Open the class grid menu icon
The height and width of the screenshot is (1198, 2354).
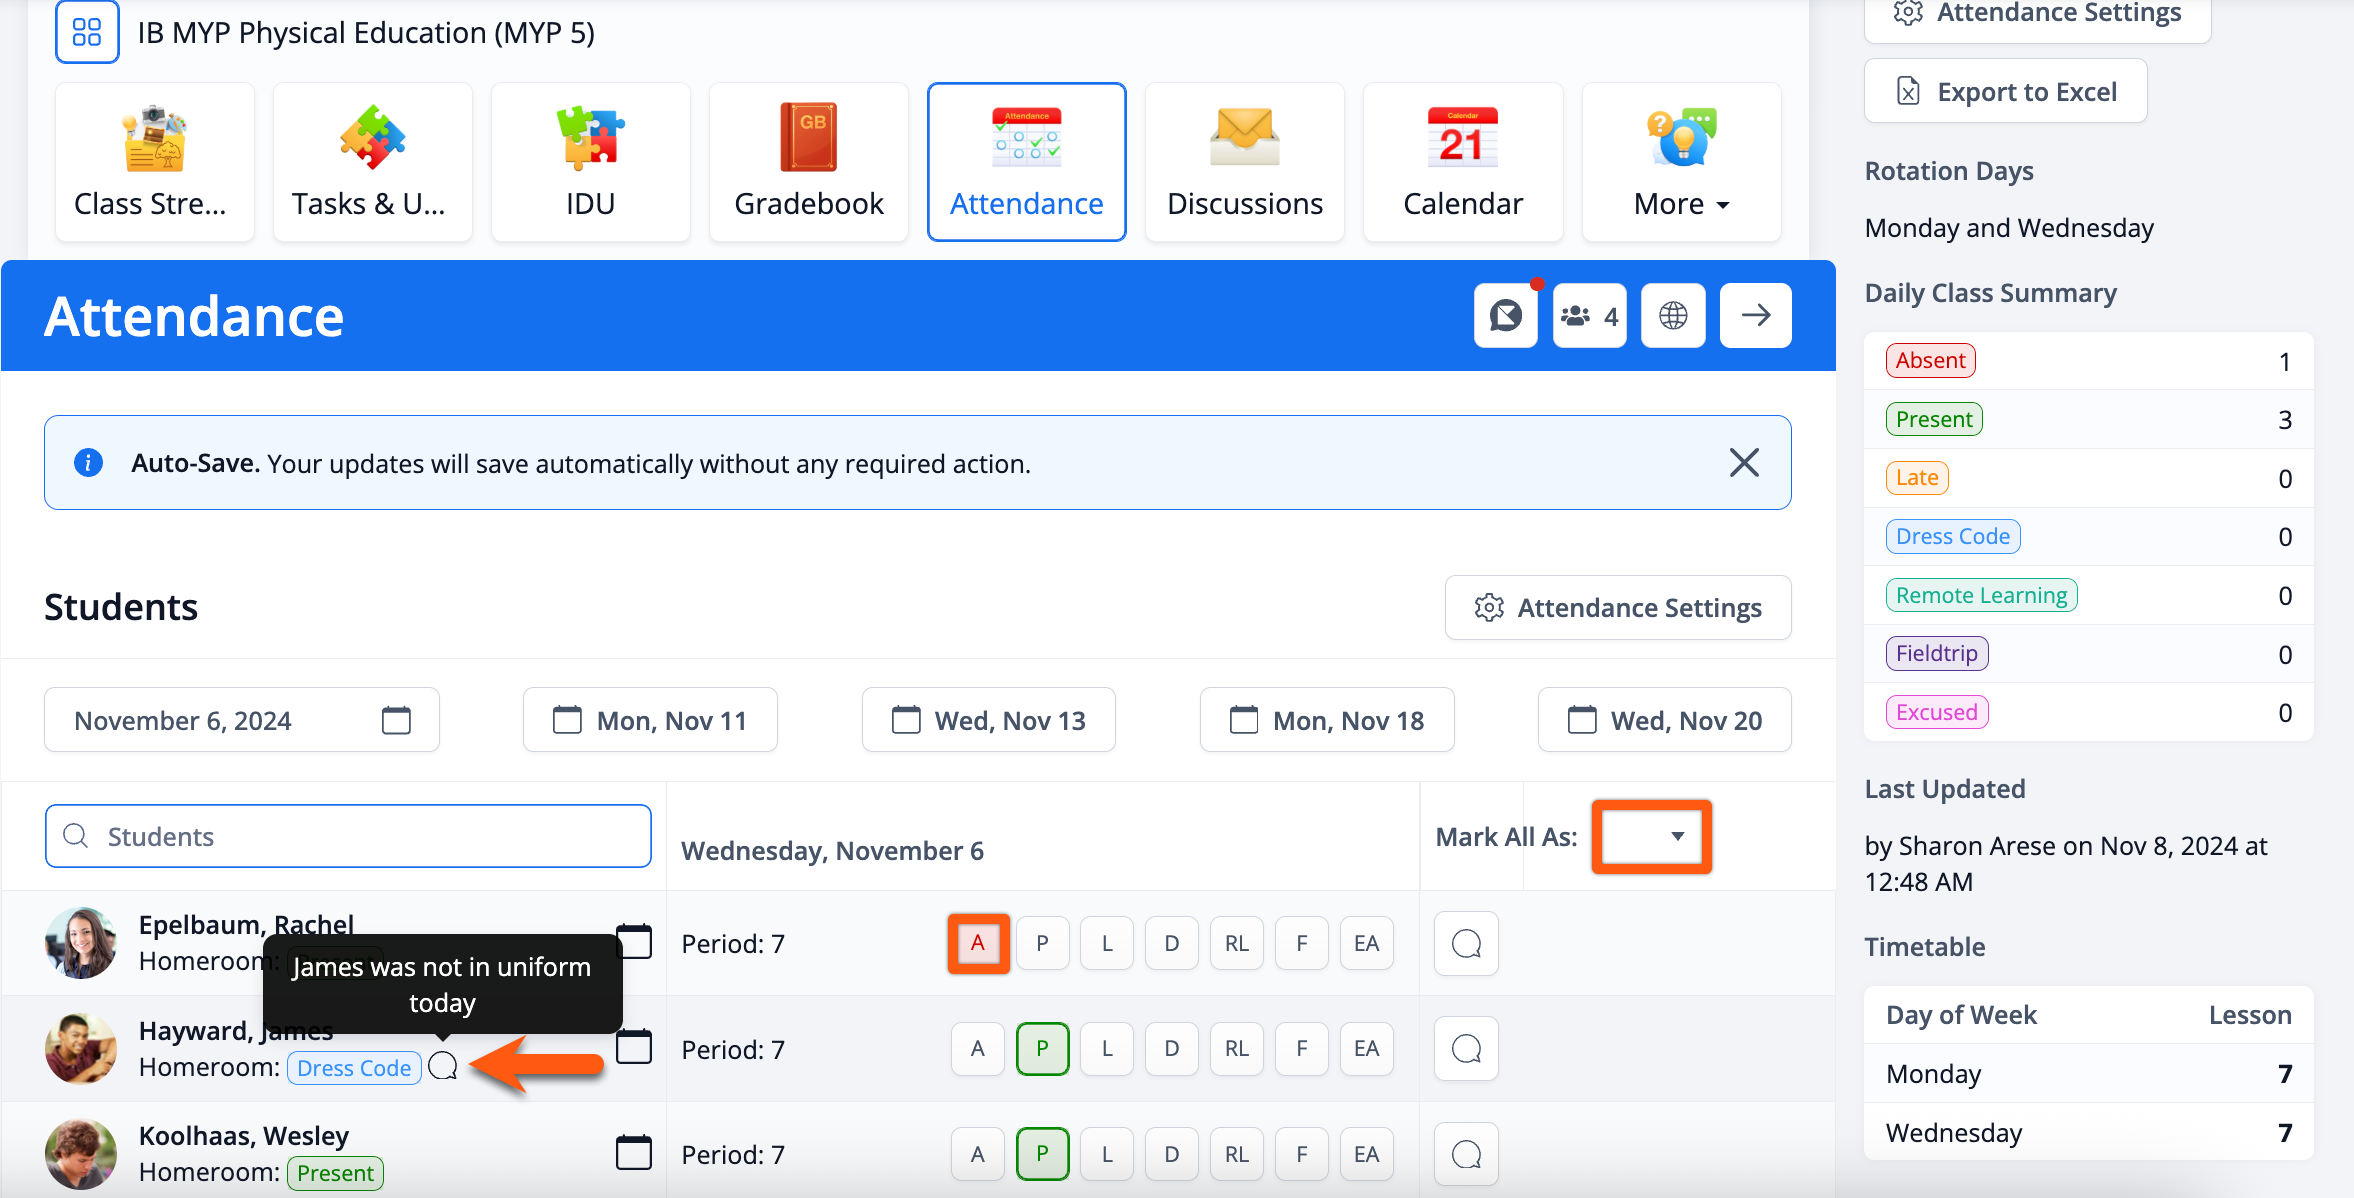click(x=87, y=32)
